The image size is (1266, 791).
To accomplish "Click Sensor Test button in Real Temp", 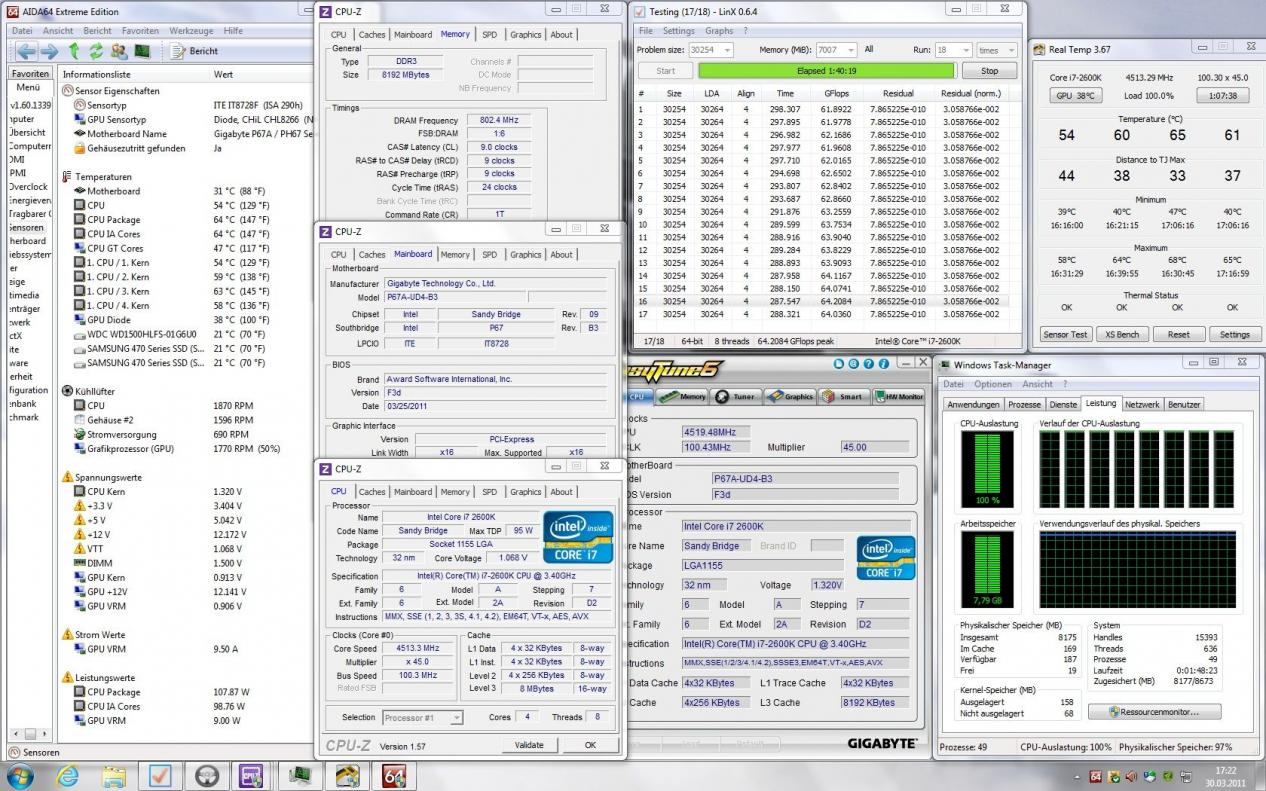I will coord(1064,334).
